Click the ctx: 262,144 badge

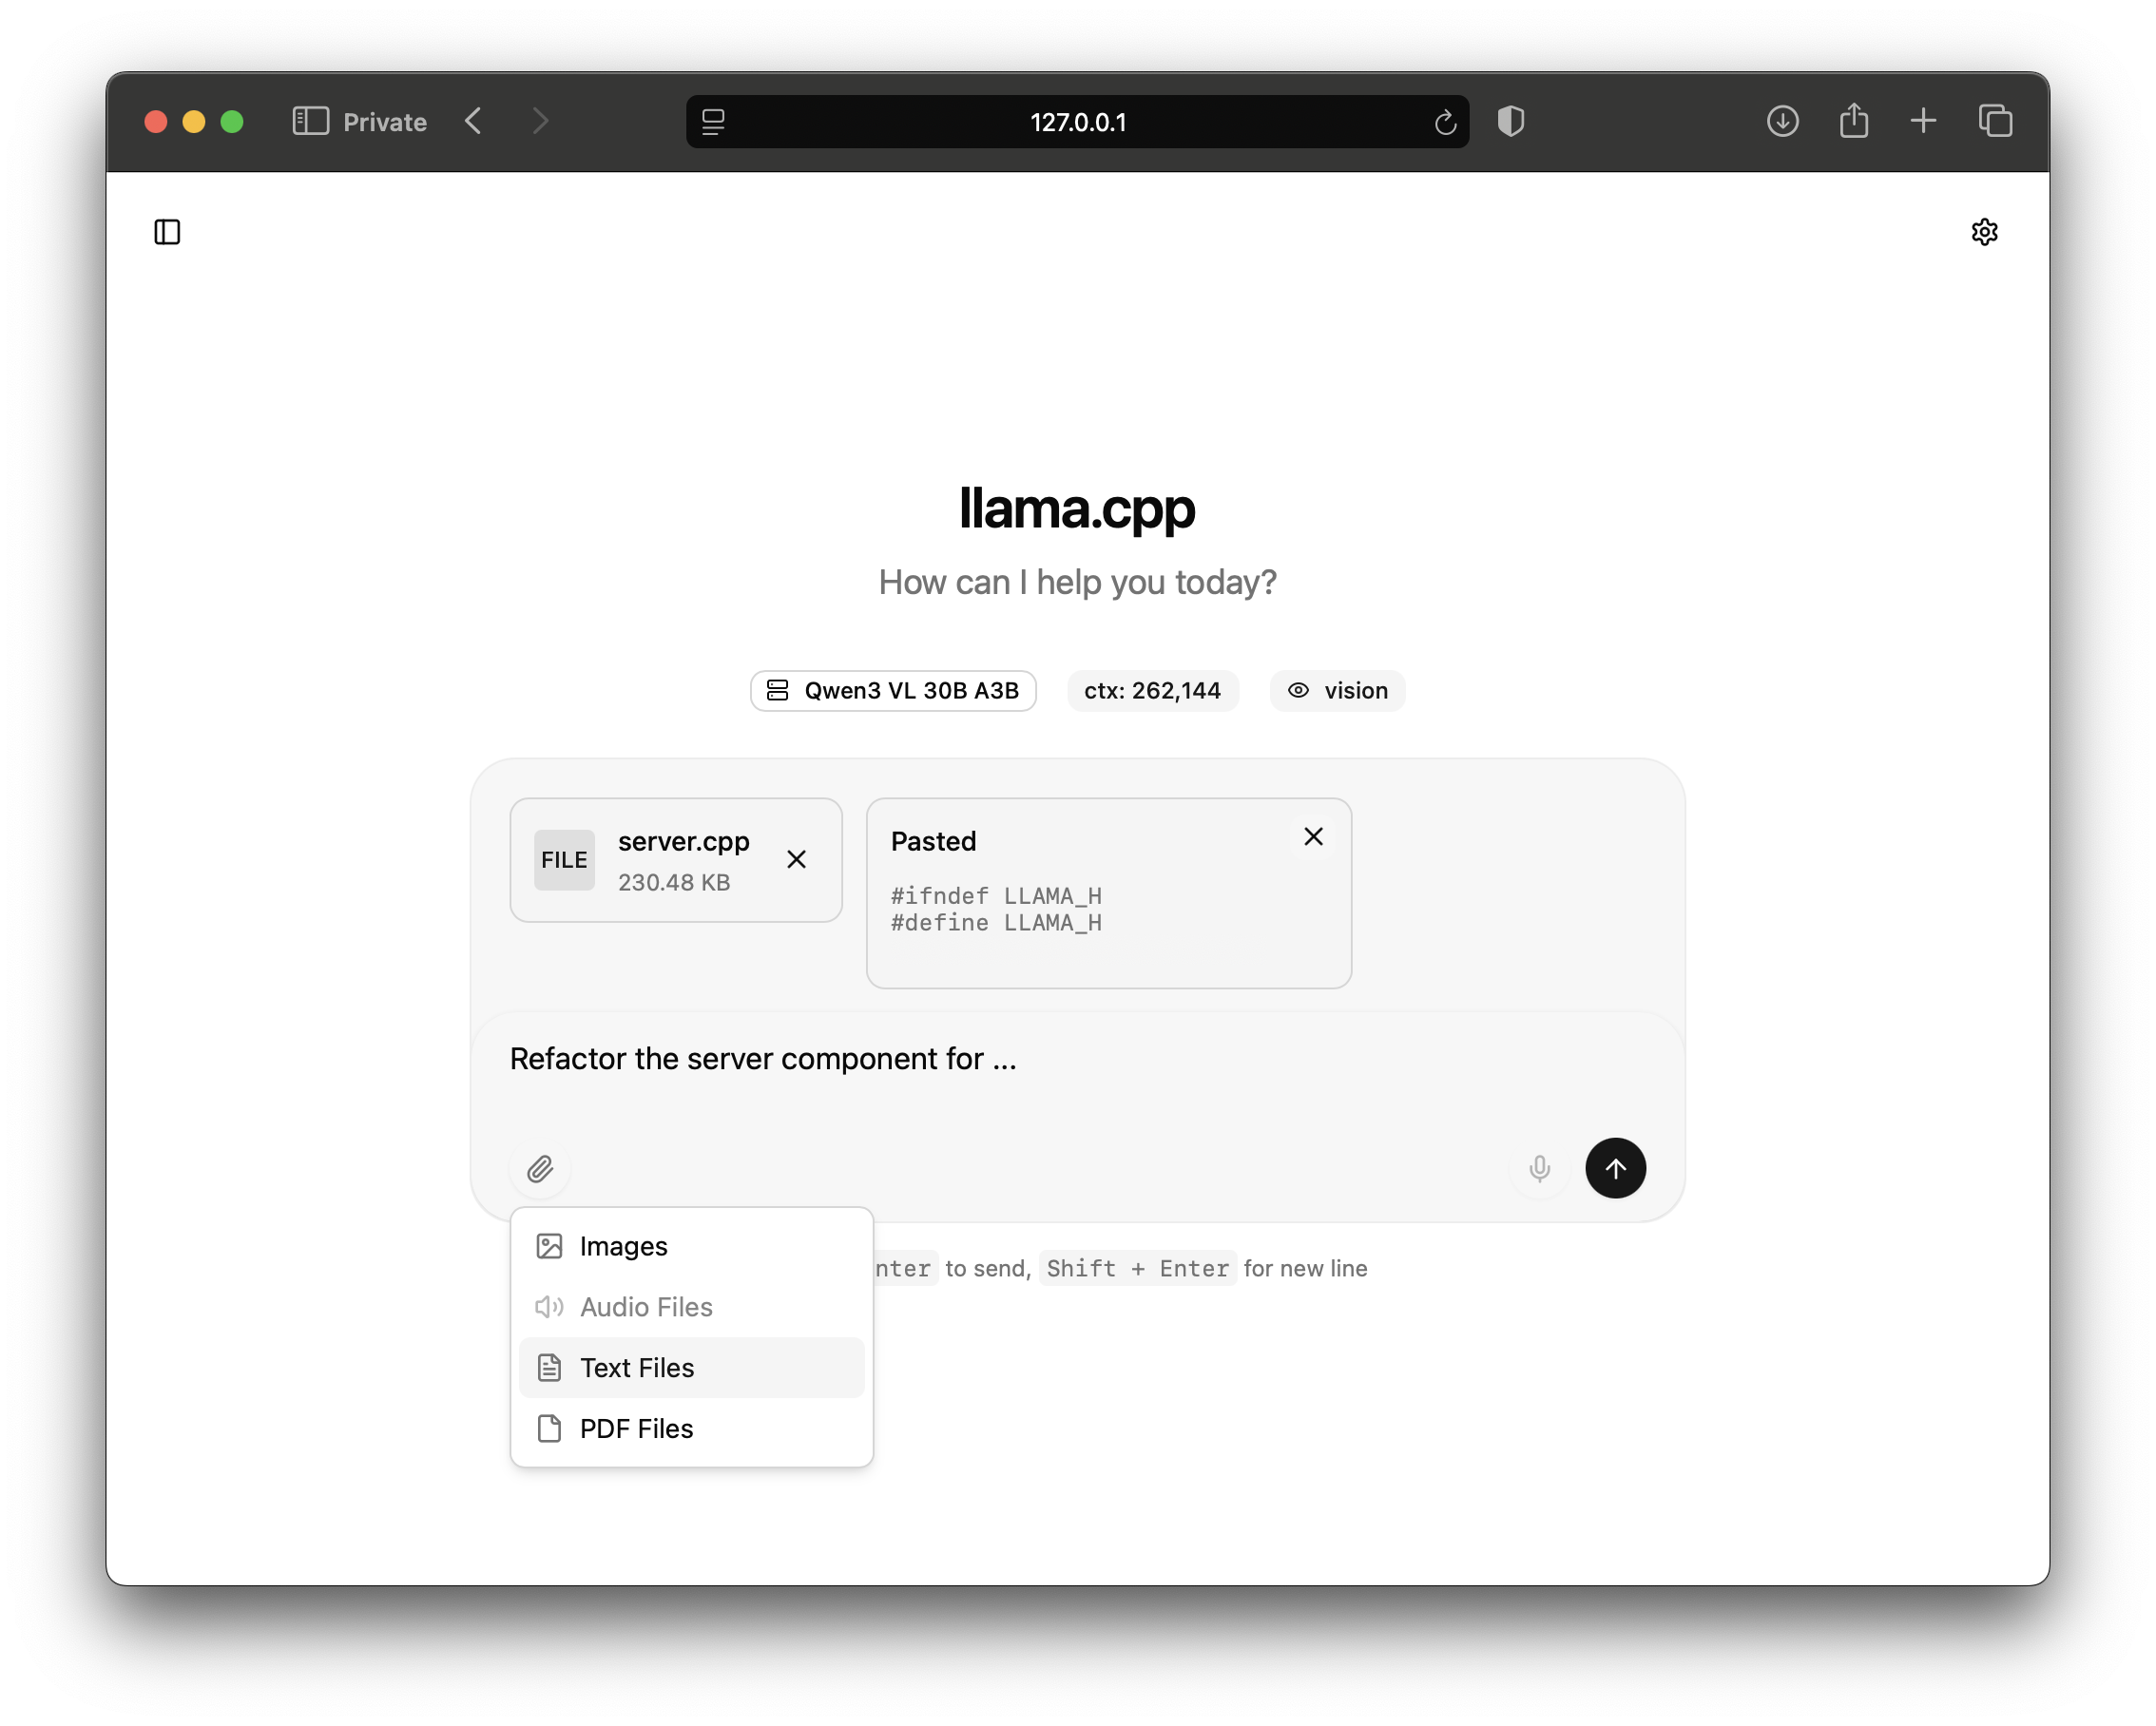1152,690
